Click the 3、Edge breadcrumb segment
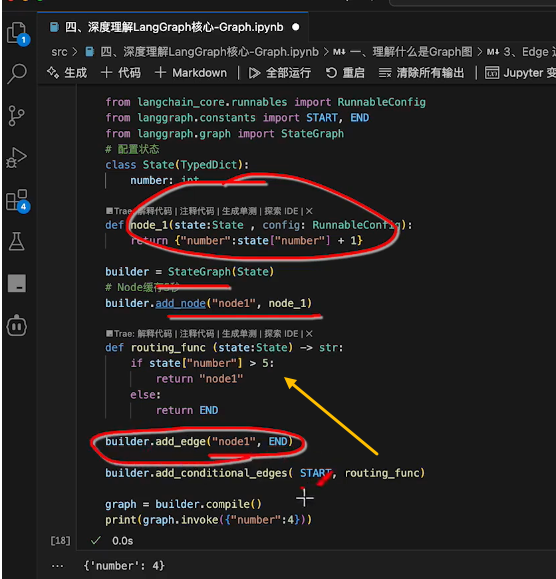Image resolution: width=556 pixels, height=579 pixels. pyautogui.click(x=521, y=52)
